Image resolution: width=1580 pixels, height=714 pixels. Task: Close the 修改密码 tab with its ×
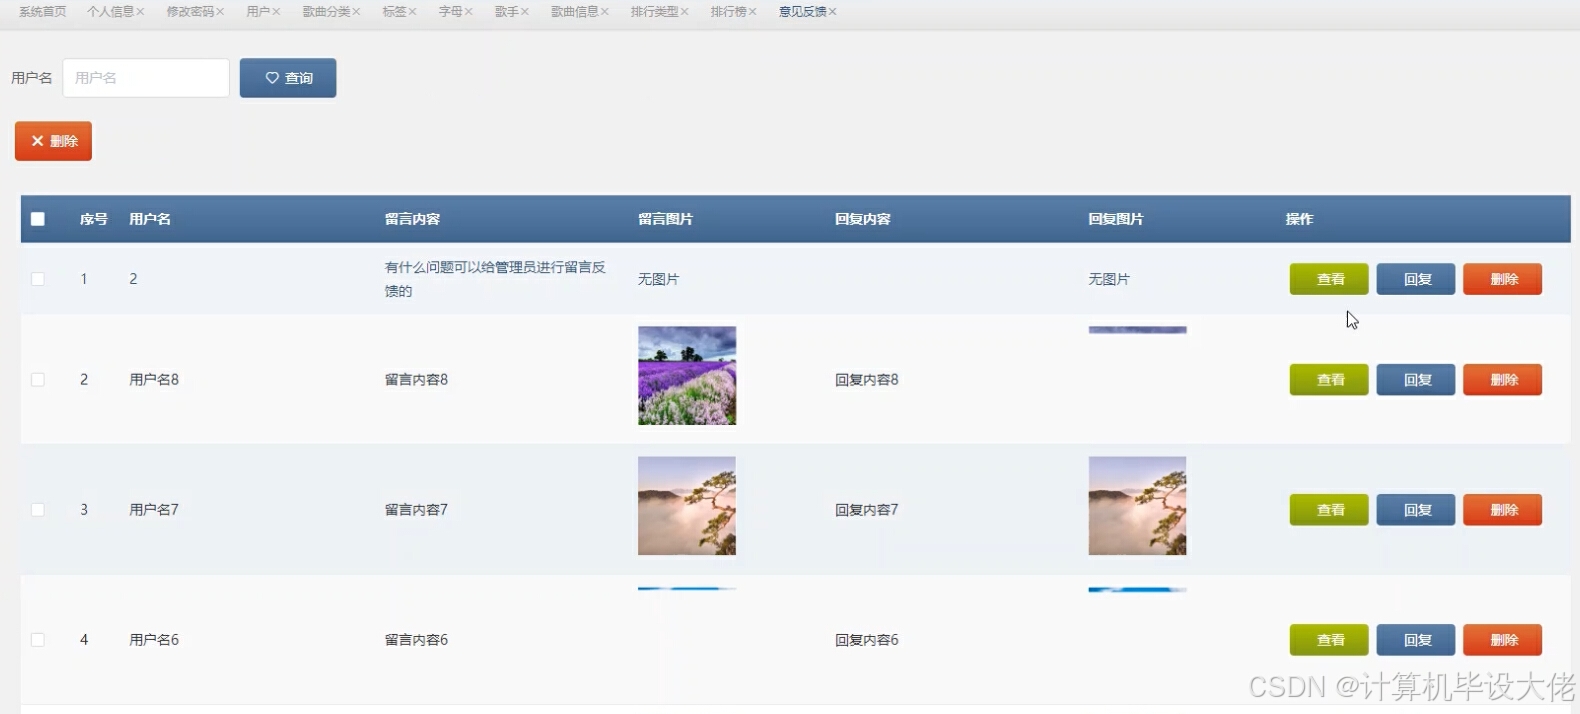pos(220,12)
